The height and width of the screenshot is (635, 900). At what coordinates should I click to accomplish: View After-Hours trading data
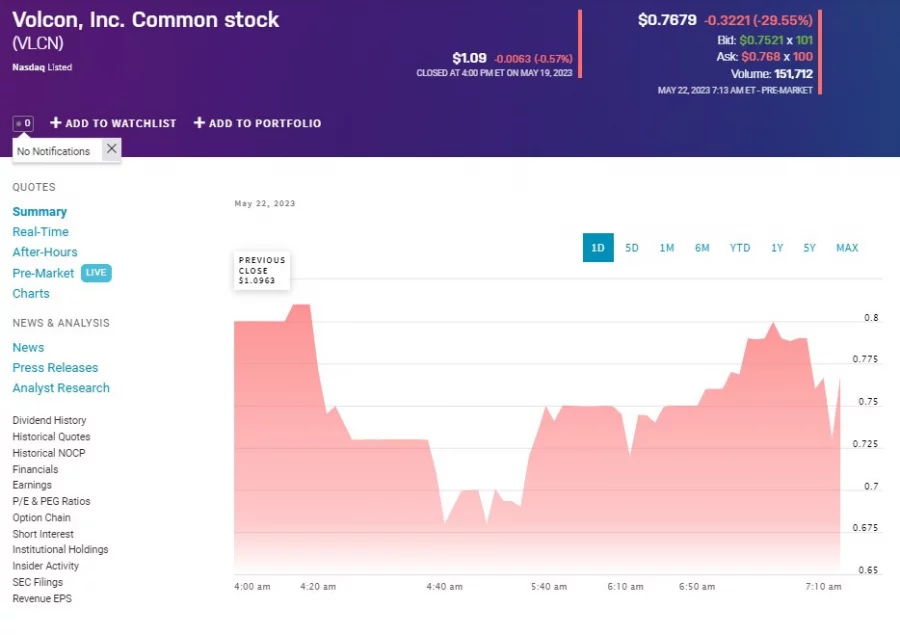click(x=44, y=252)
